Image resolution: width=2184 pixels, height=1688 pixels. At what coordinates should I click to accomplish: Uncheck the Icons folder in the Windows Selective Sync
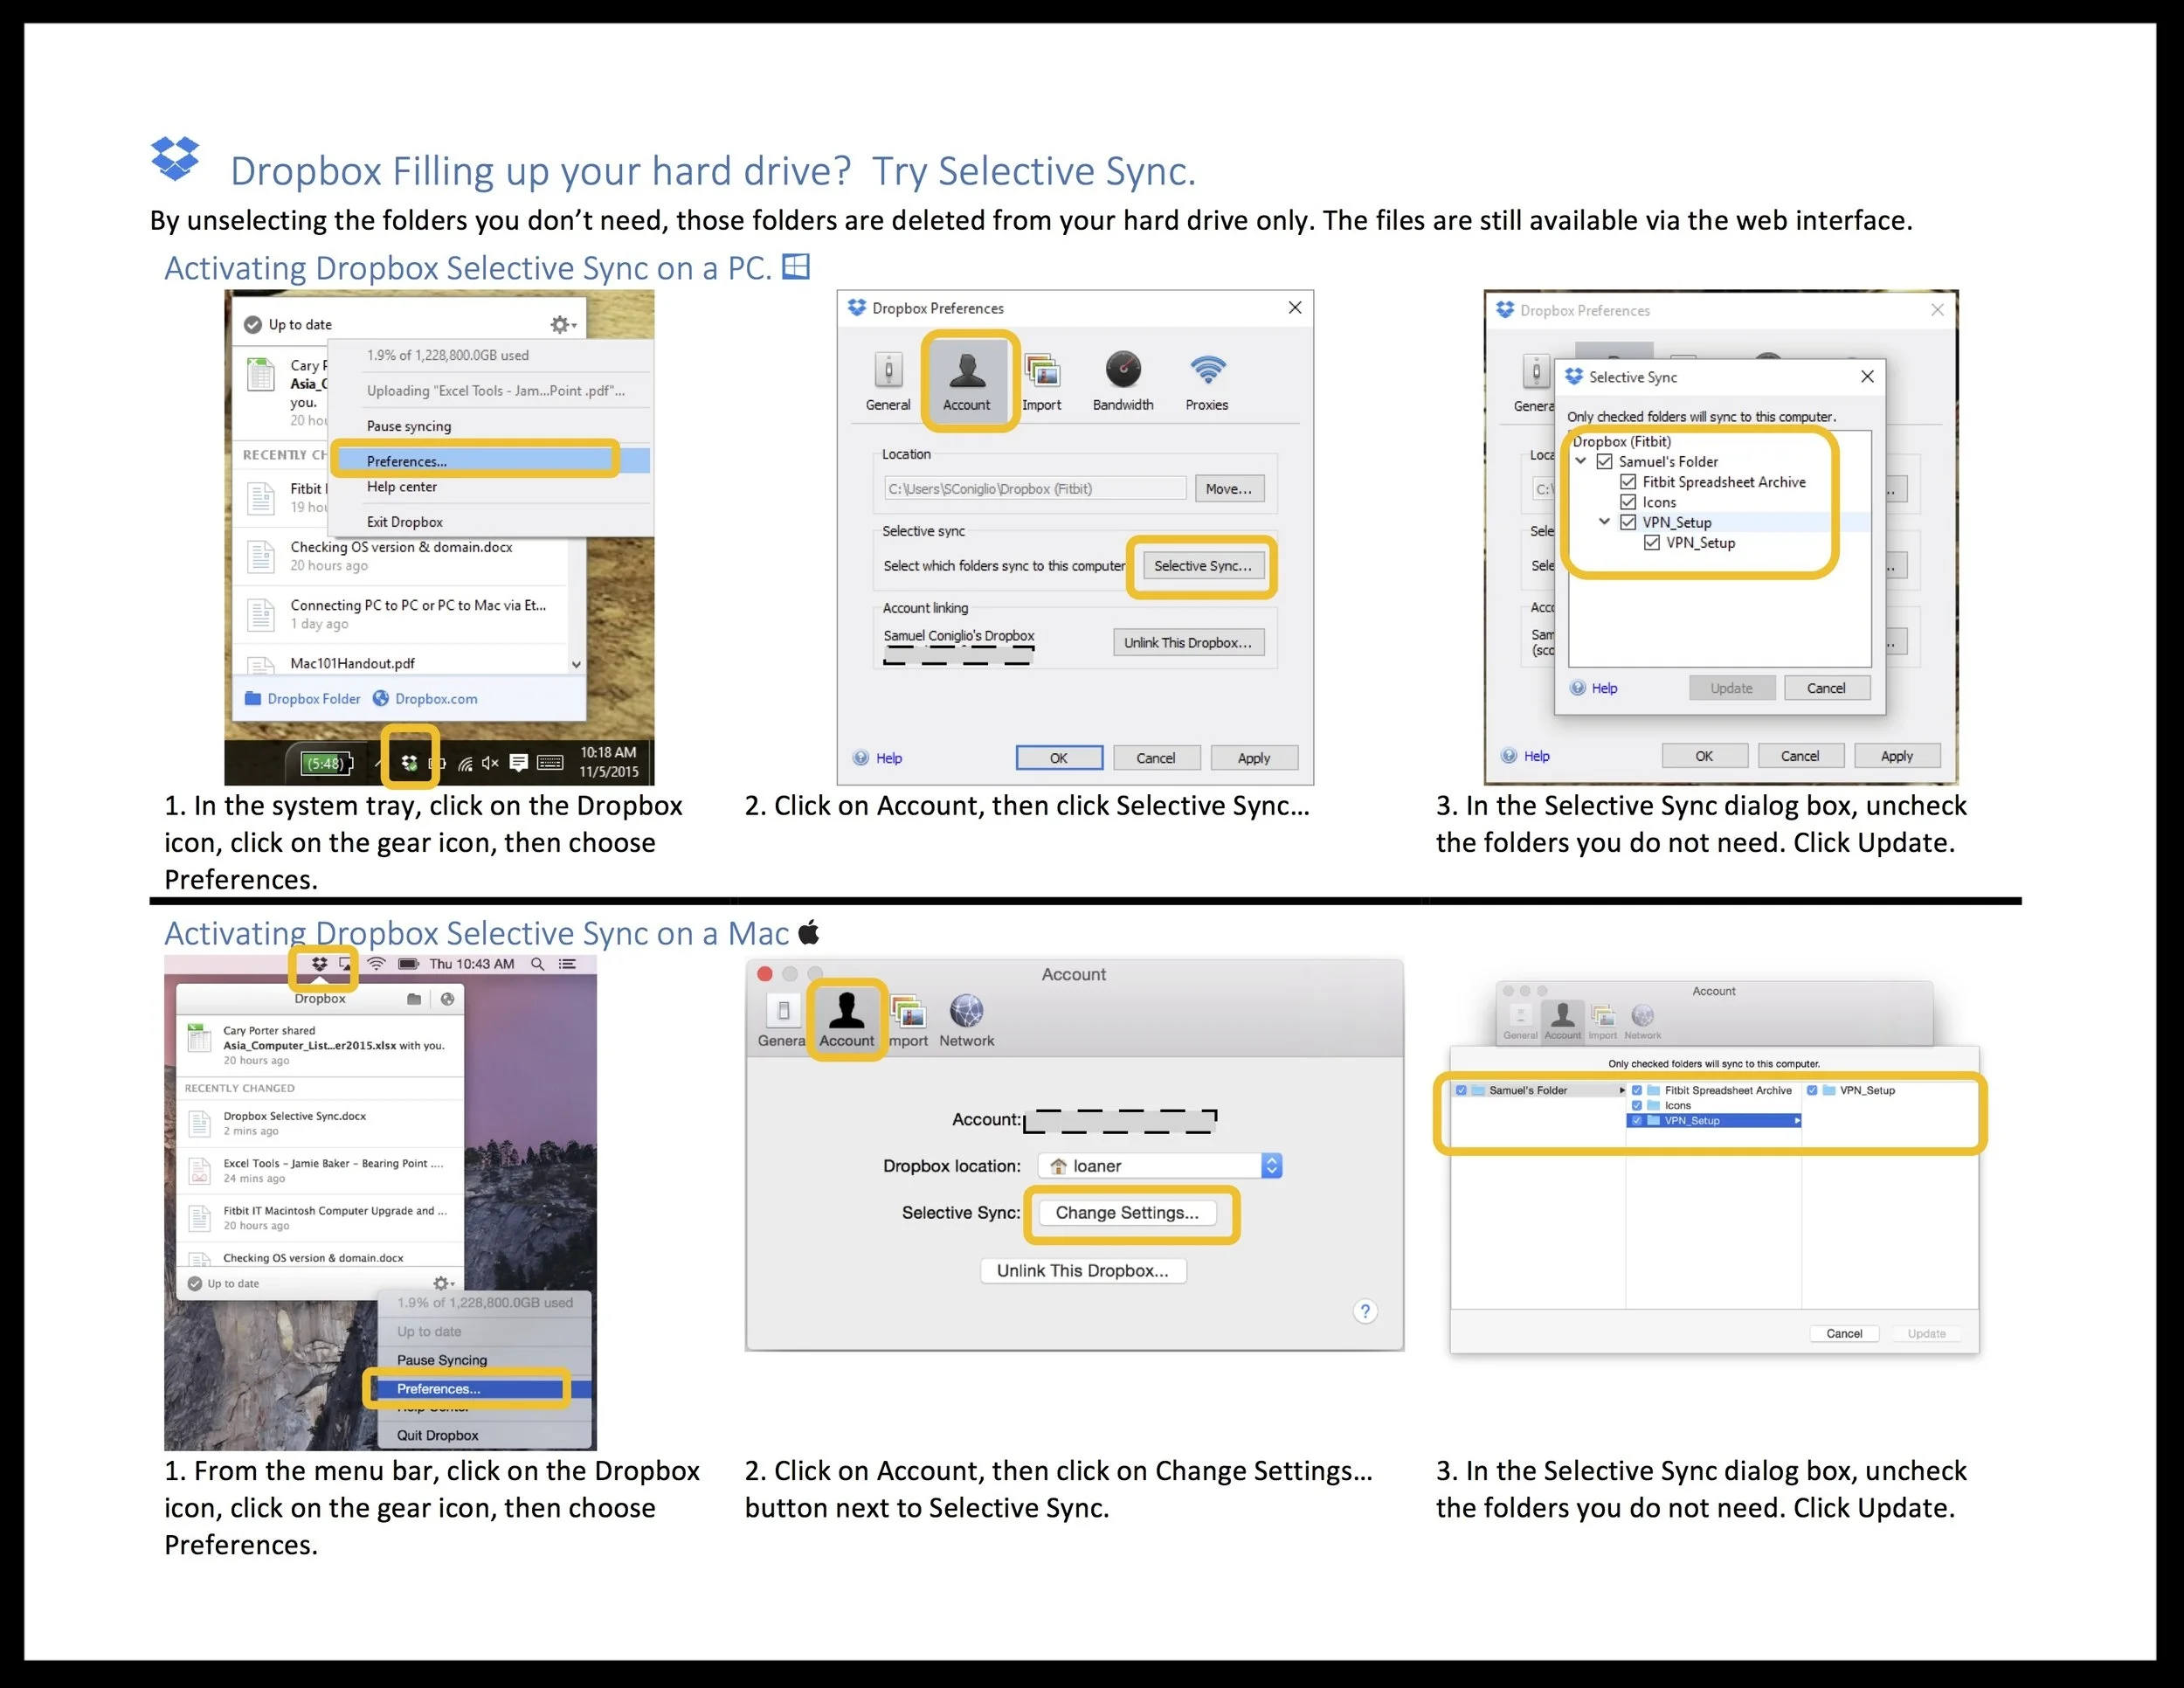(1628, 502)
